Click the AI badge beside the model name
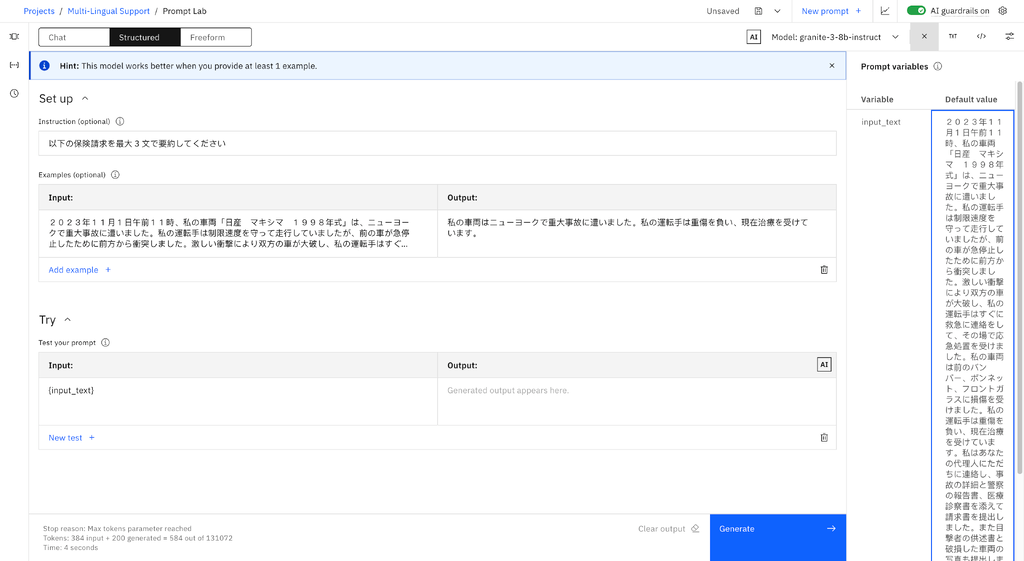Image resolution: width=1024 pixels, height=561 pixels. (x=754, y=37)
